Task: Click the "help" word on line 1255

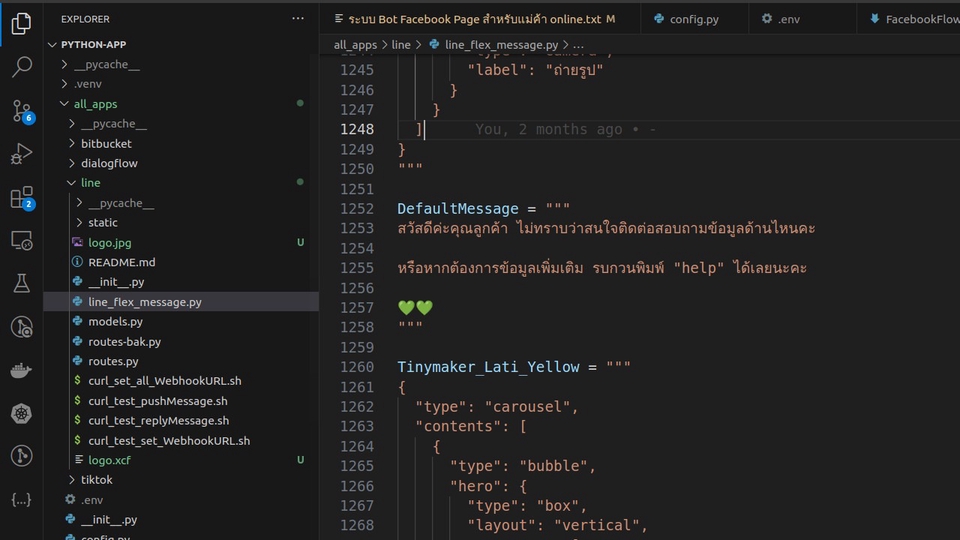Action: pyautogui.click(x=699, y=268)
